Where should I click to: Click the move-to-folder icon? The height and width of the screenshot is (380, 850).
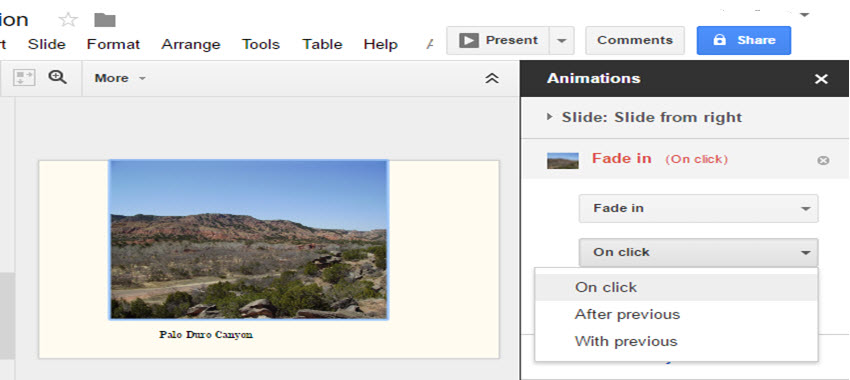pyautogui.click(x=105, y=20)
